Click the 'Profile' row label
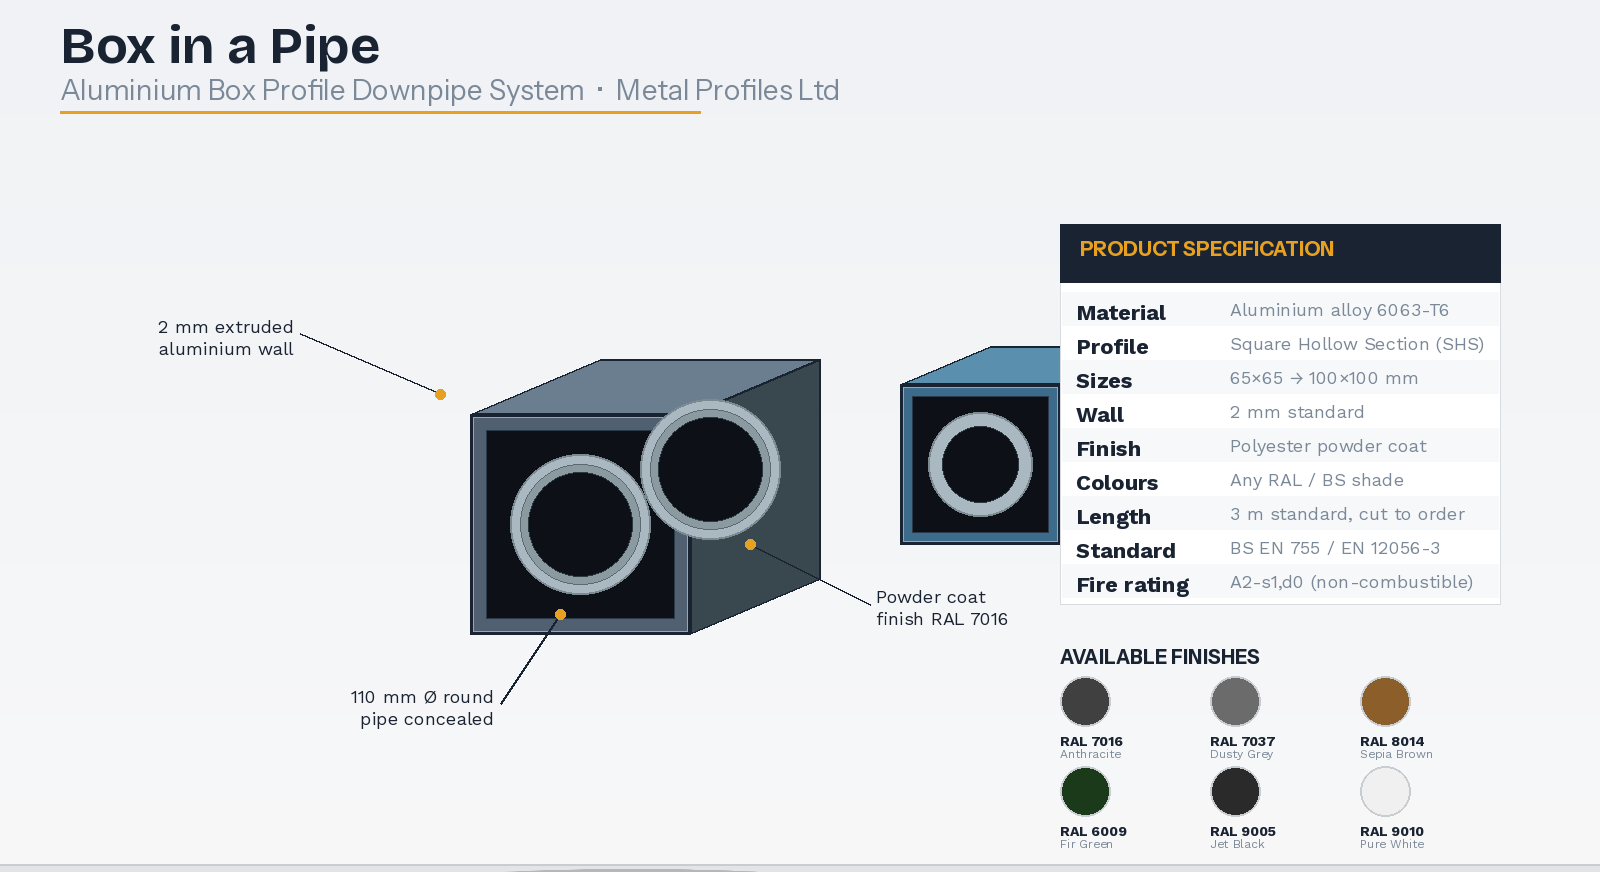1600x872 pixels. (x=1112, y=347)
